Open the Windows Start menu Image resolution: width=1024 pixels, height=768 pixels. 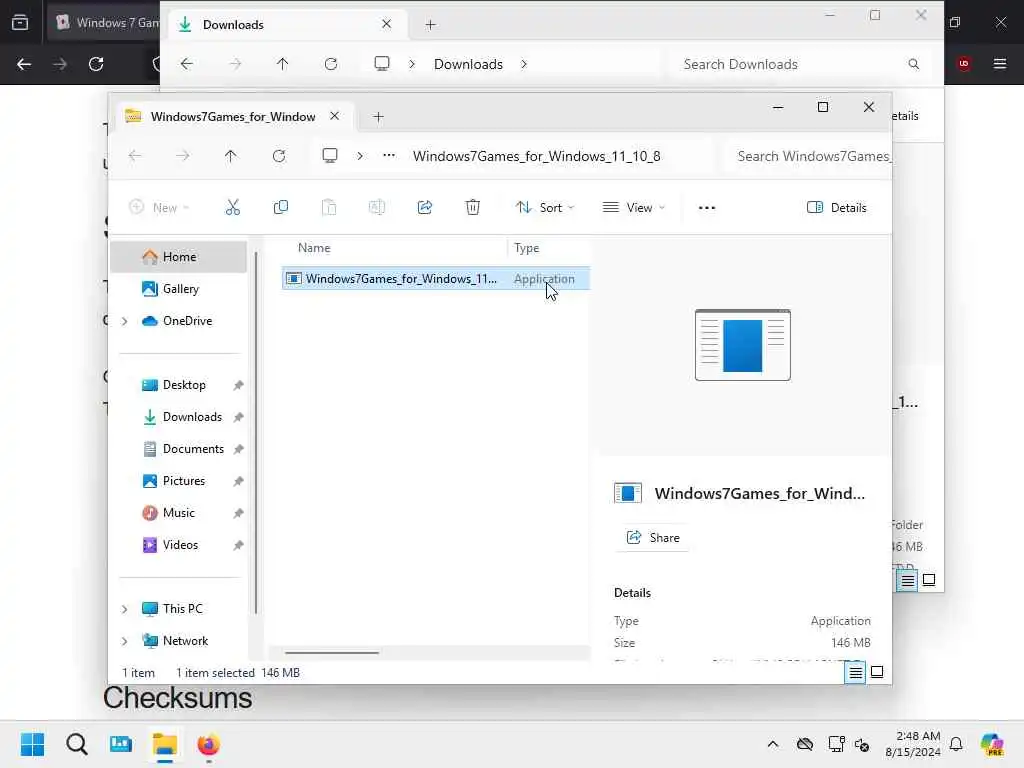32,744
